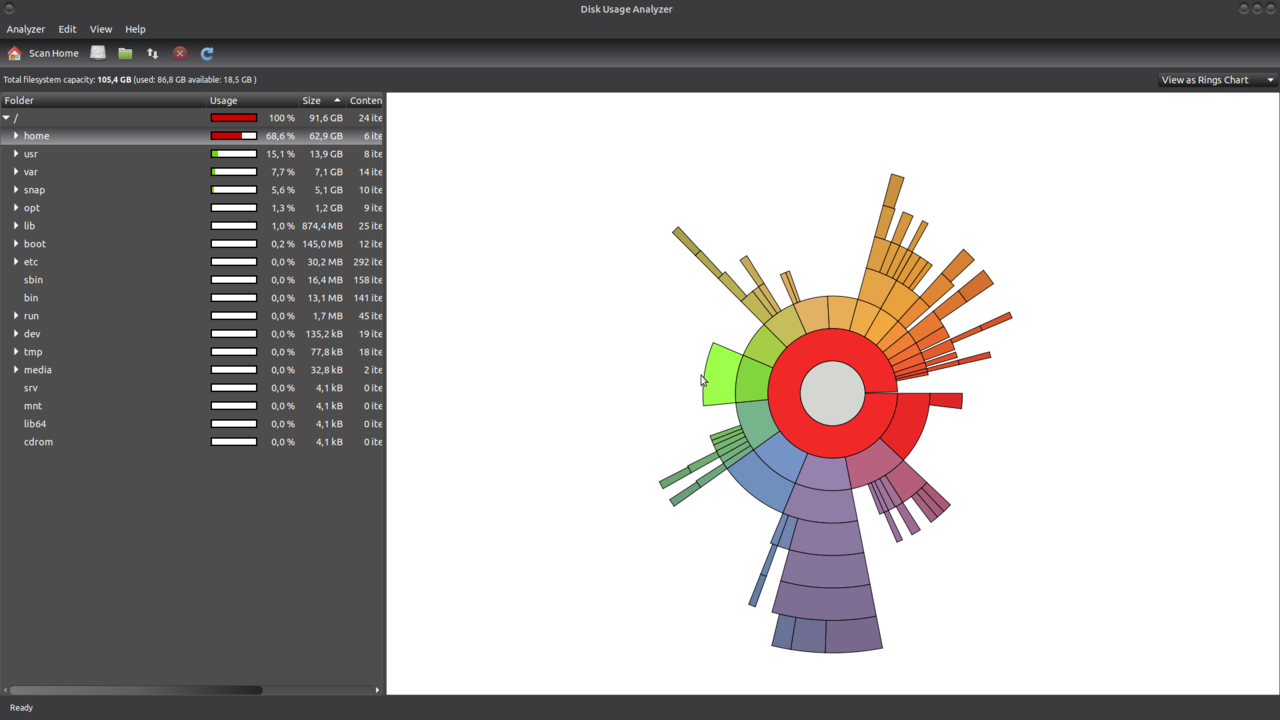The width and height of the screenshot is (1280, 720).
Task: Sort by the Size column header
Action: pos(322,100)
